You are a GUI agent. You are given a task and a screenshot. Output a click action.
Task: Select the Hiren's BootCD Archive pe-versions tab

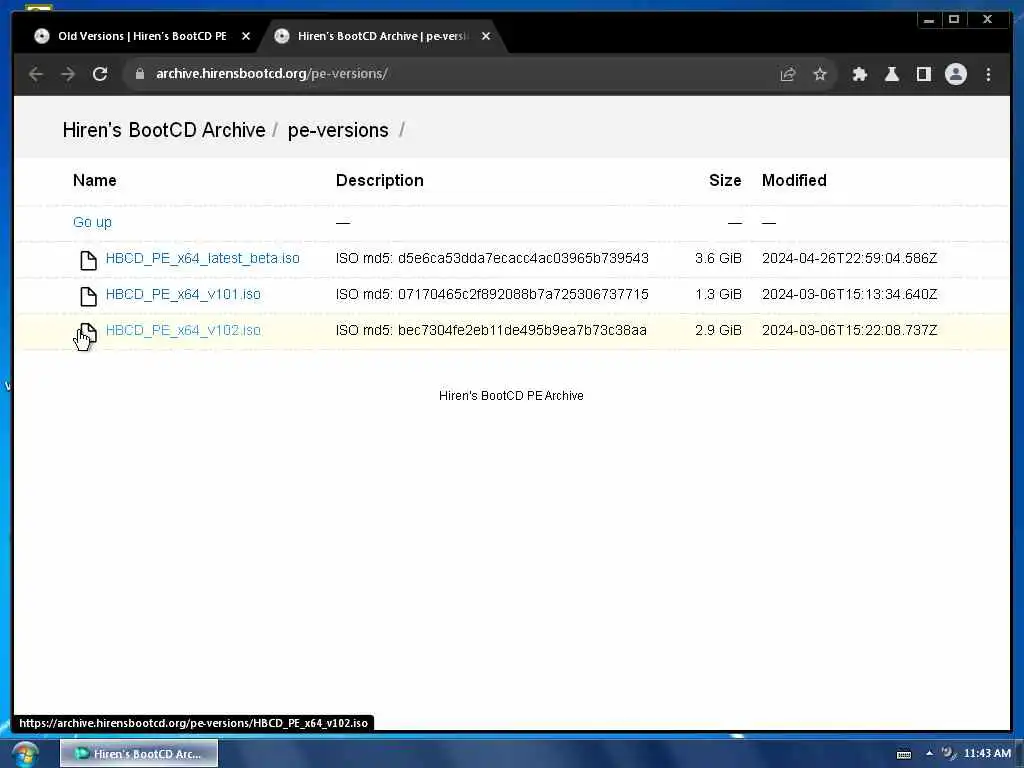382,36
